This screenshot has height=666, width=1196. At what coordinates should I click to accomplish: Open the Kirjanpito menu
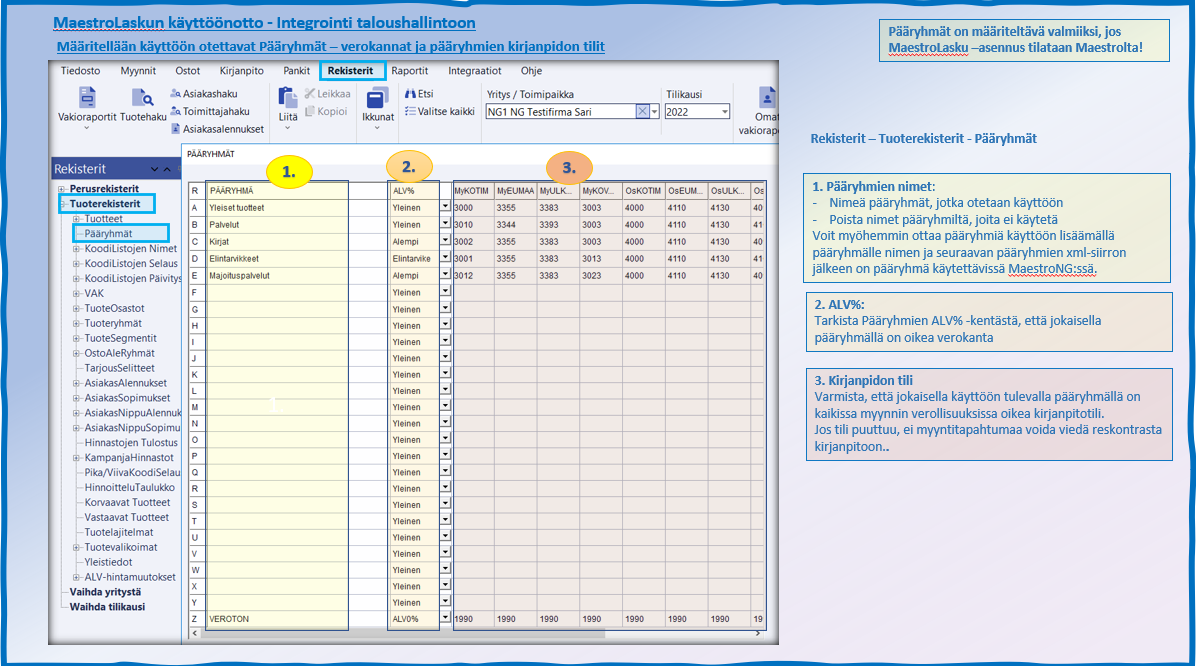coord(241,71)
